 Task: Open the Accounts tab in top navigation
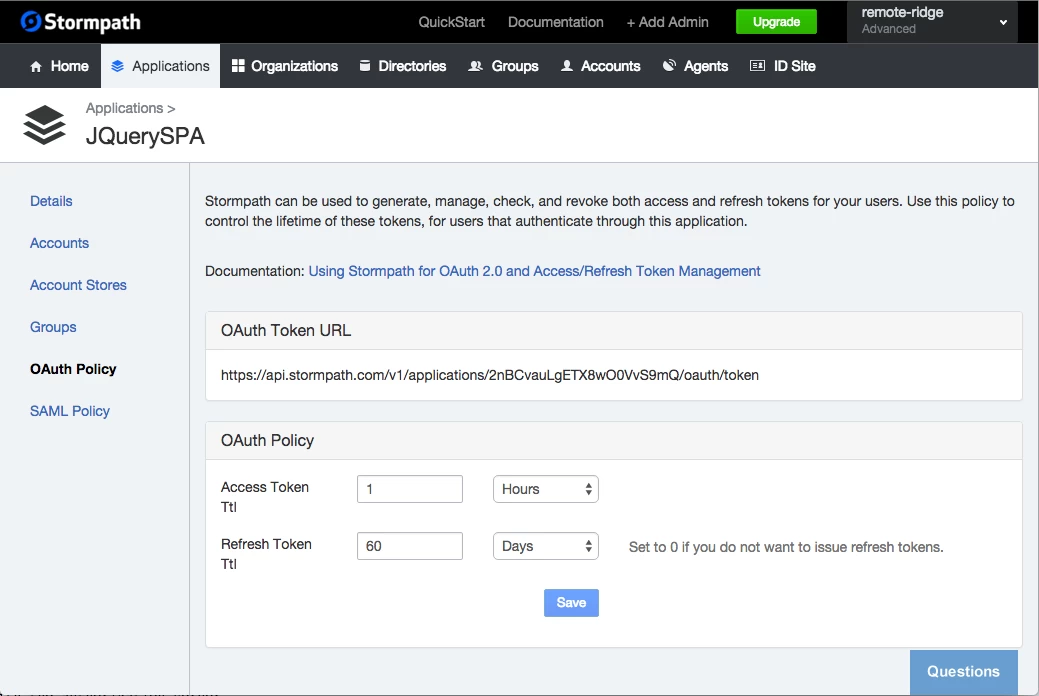(601, 66)
